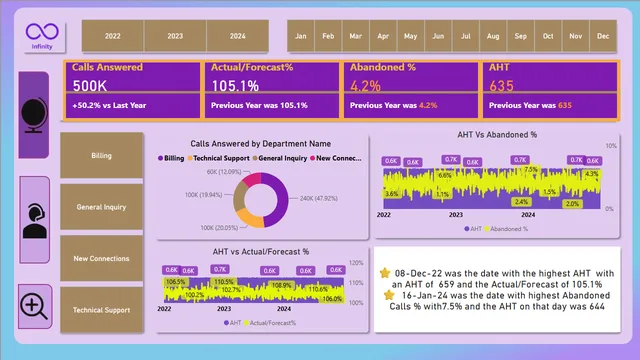Click the 240K (47.92%) data label
This screenshot has width=640, height=360.
click(x=319, y=198)
